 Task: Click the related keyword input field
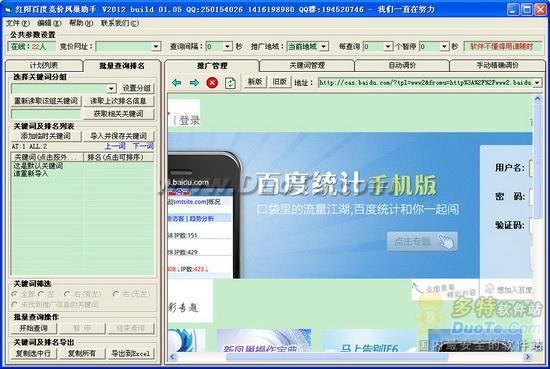point(46,114)
